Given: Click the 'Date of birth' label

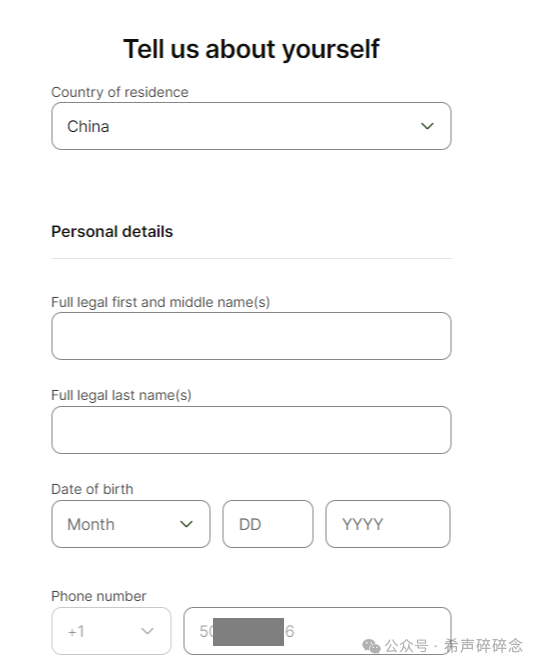Looking at the screenshot, I should [92, 489].
